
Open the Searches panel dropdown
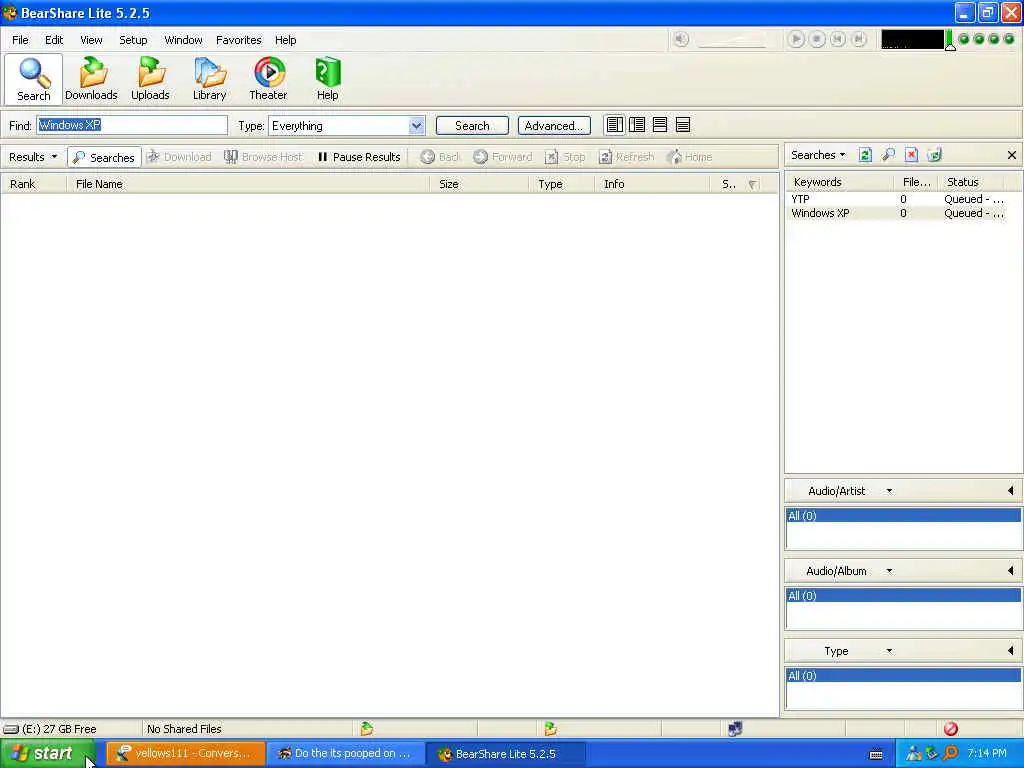click(x=818, y=155)
